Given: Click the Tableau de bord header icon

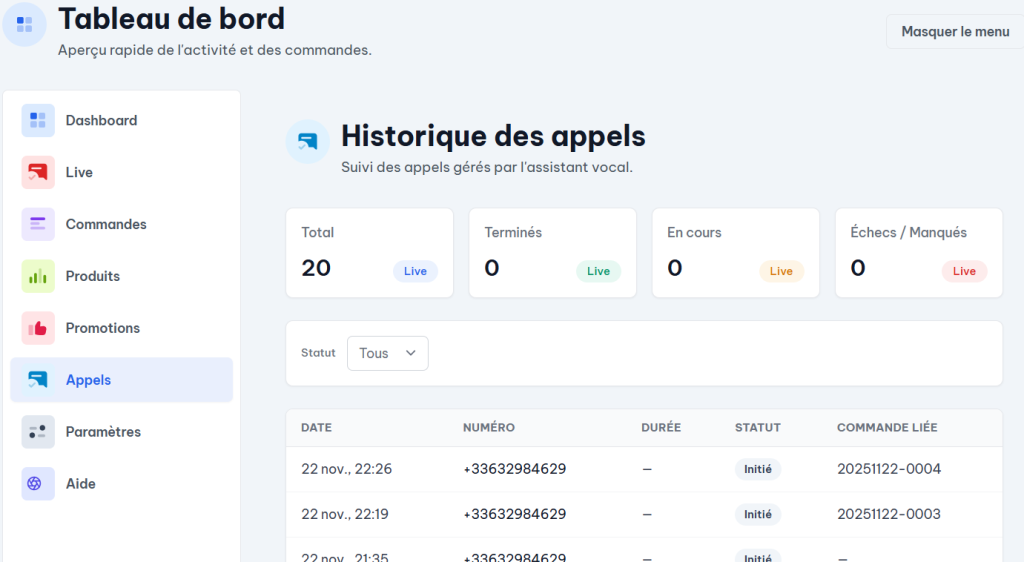Looking at the screenshot, I should tap(24, 24).
